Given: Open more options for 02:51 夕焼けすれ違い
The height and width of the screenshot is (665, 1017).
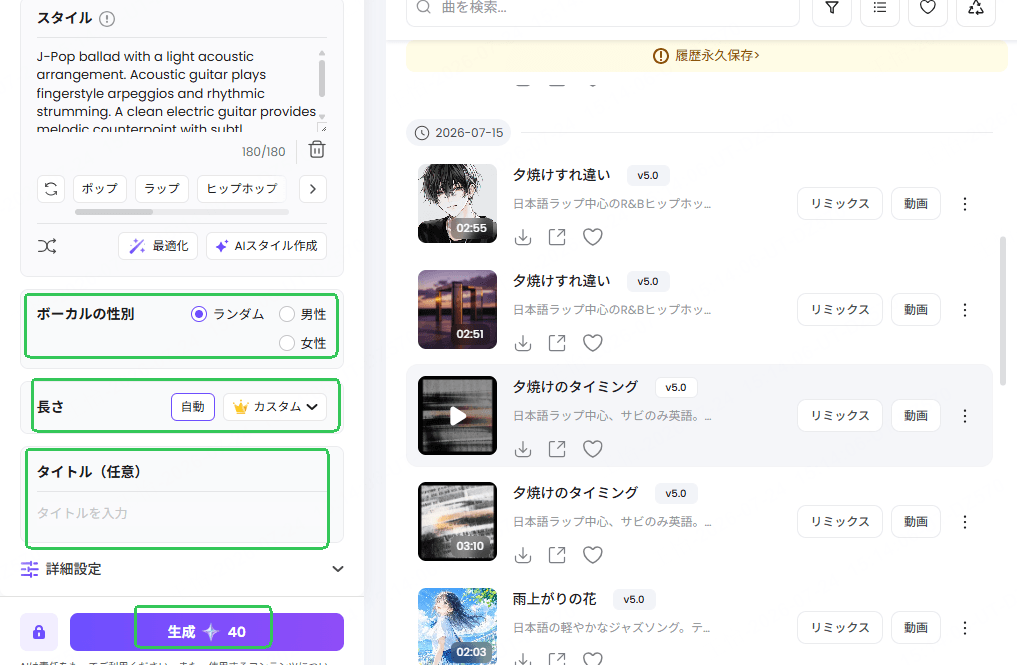Looking at the screenshot, I should [964, 310].
